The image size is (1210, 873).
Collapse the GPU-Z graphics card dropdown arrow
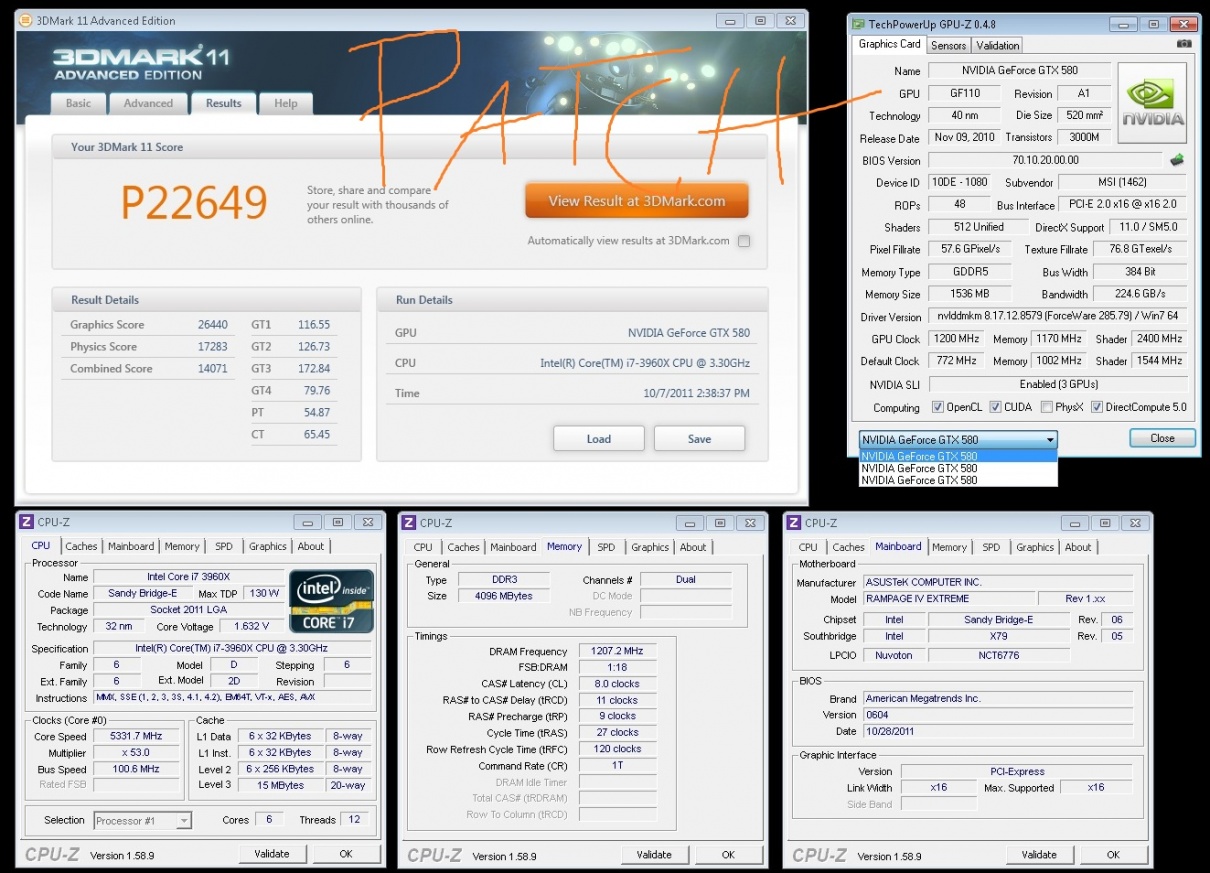point(1049,440)
